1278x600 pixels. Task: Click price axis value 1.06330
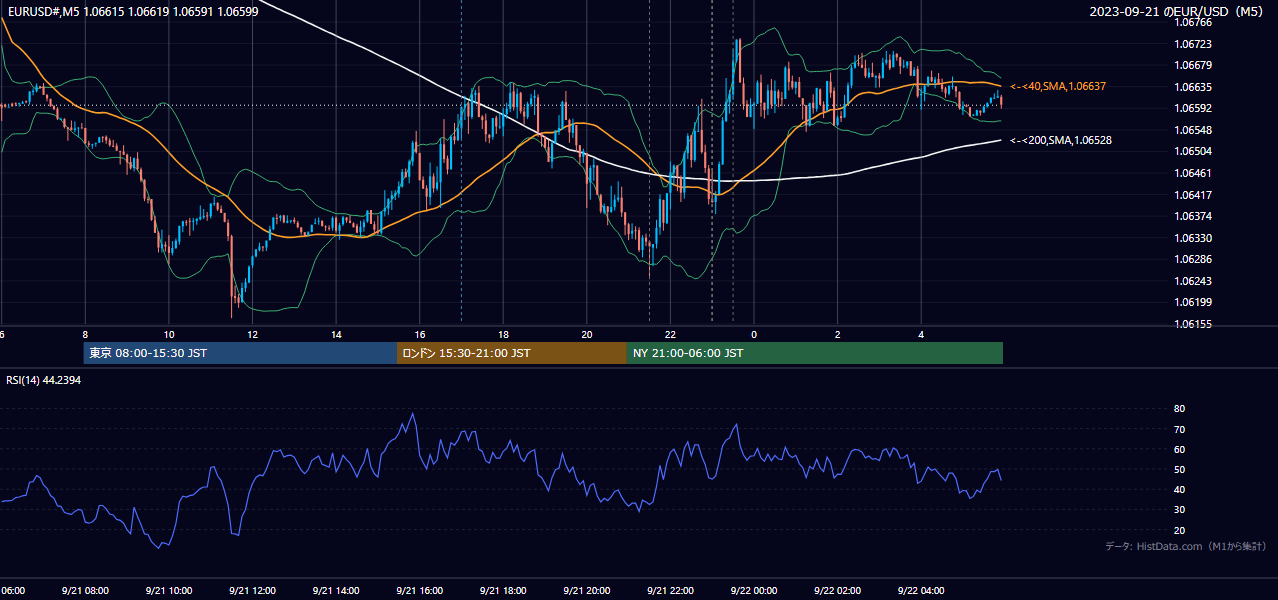(1192, 238)
